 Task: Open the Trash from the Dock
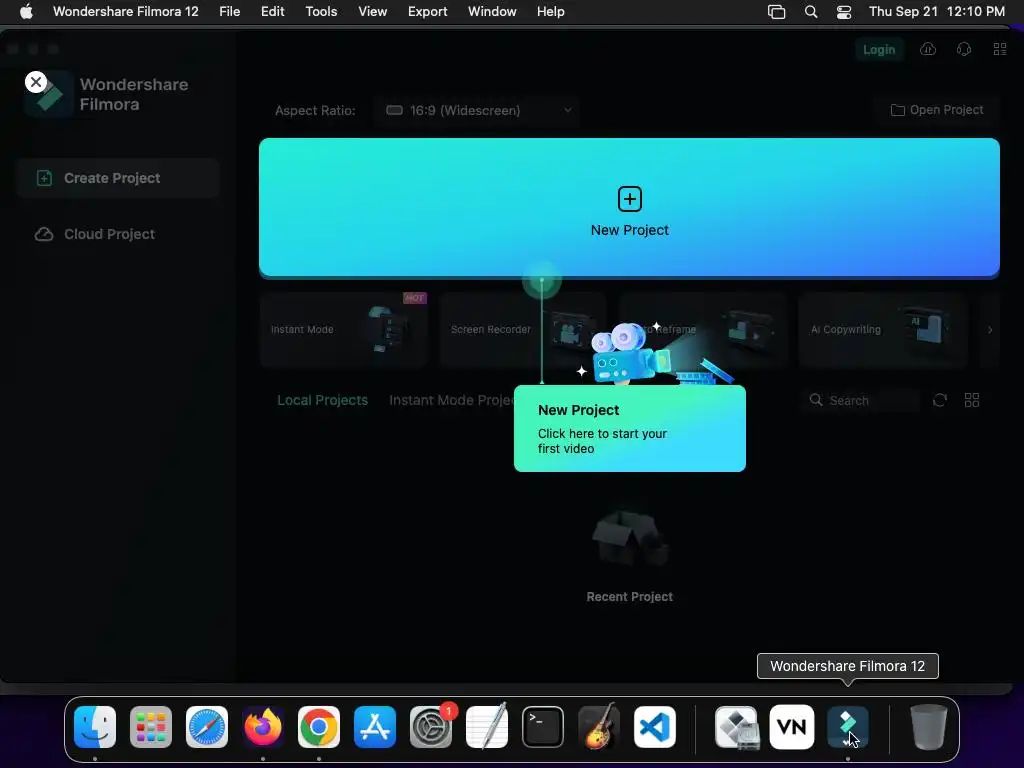click(928, 727)
